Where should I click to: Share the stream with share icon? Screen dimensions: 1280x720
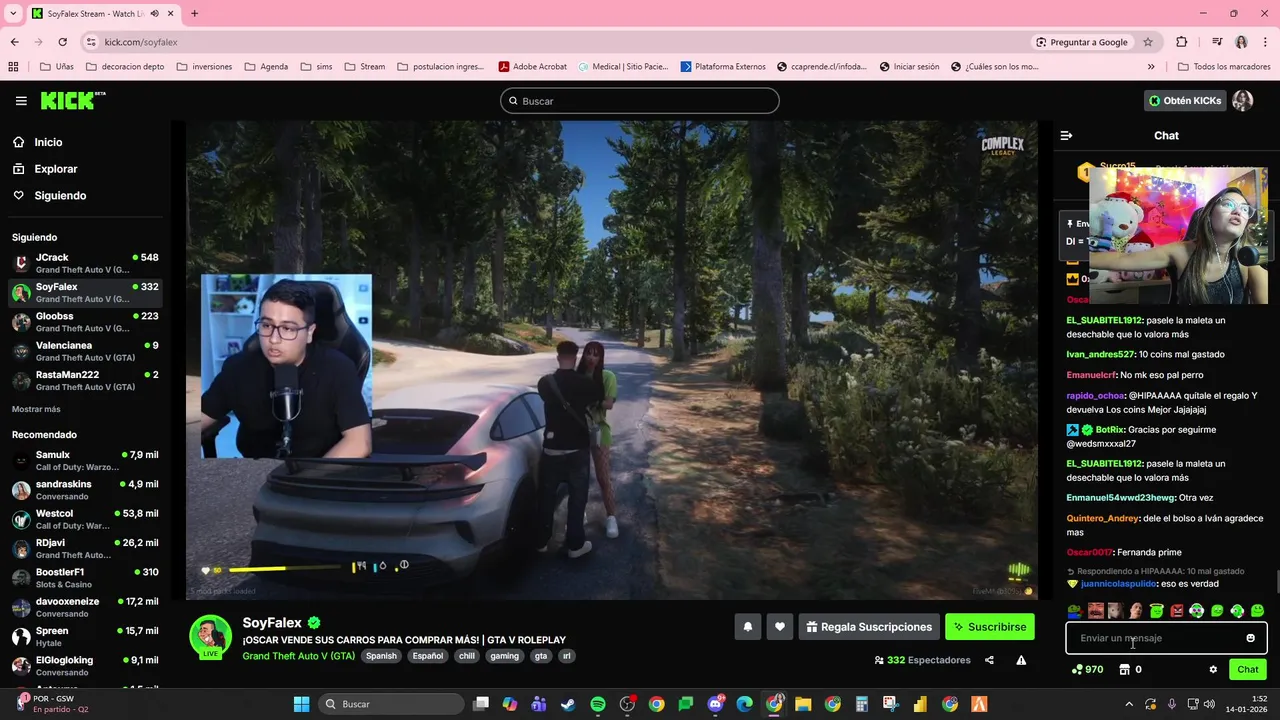[x=989, y=660]
